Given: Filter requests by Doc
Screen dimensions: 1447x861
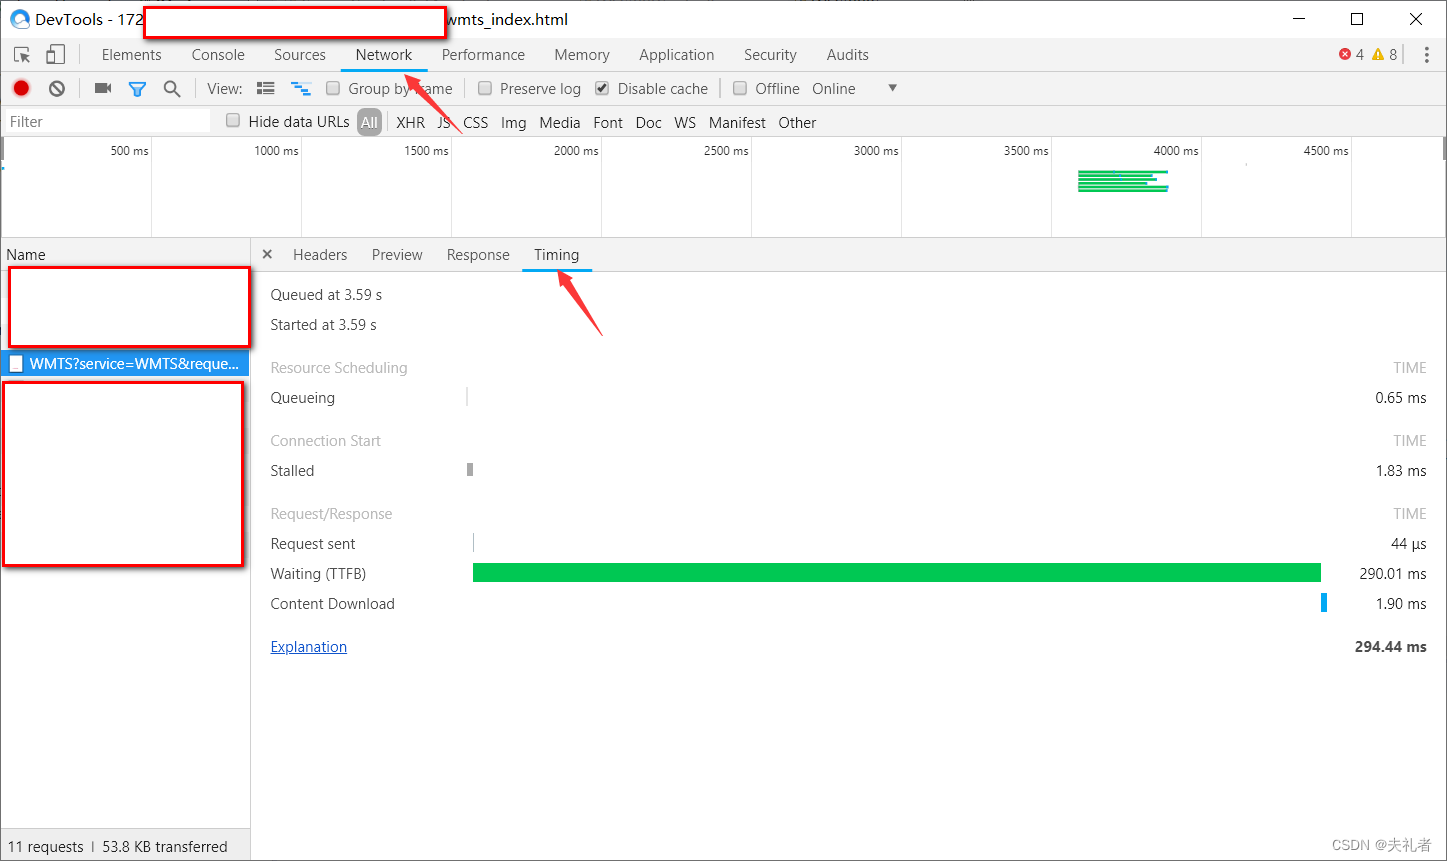Looking at the screenshot, I should (x=649, y=122).
